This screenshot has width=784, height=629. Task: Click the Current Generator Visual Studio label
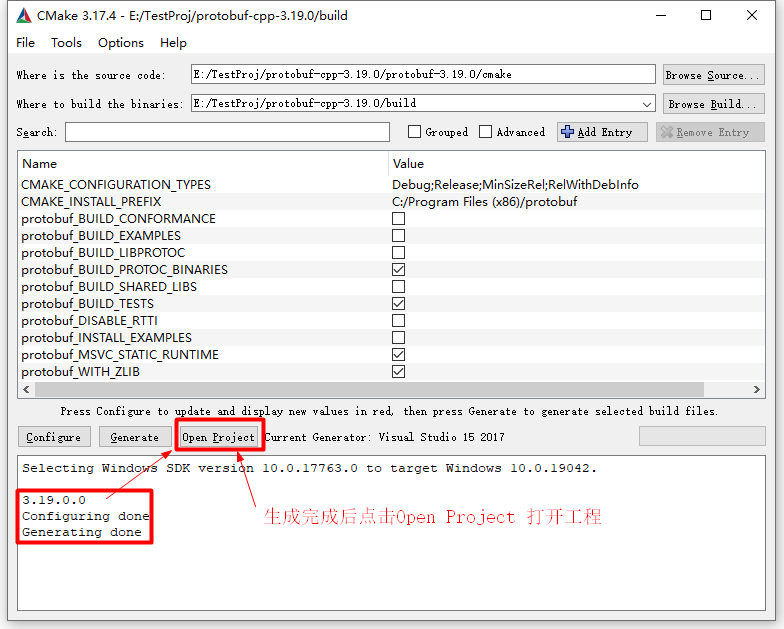[x=384, y=437]
